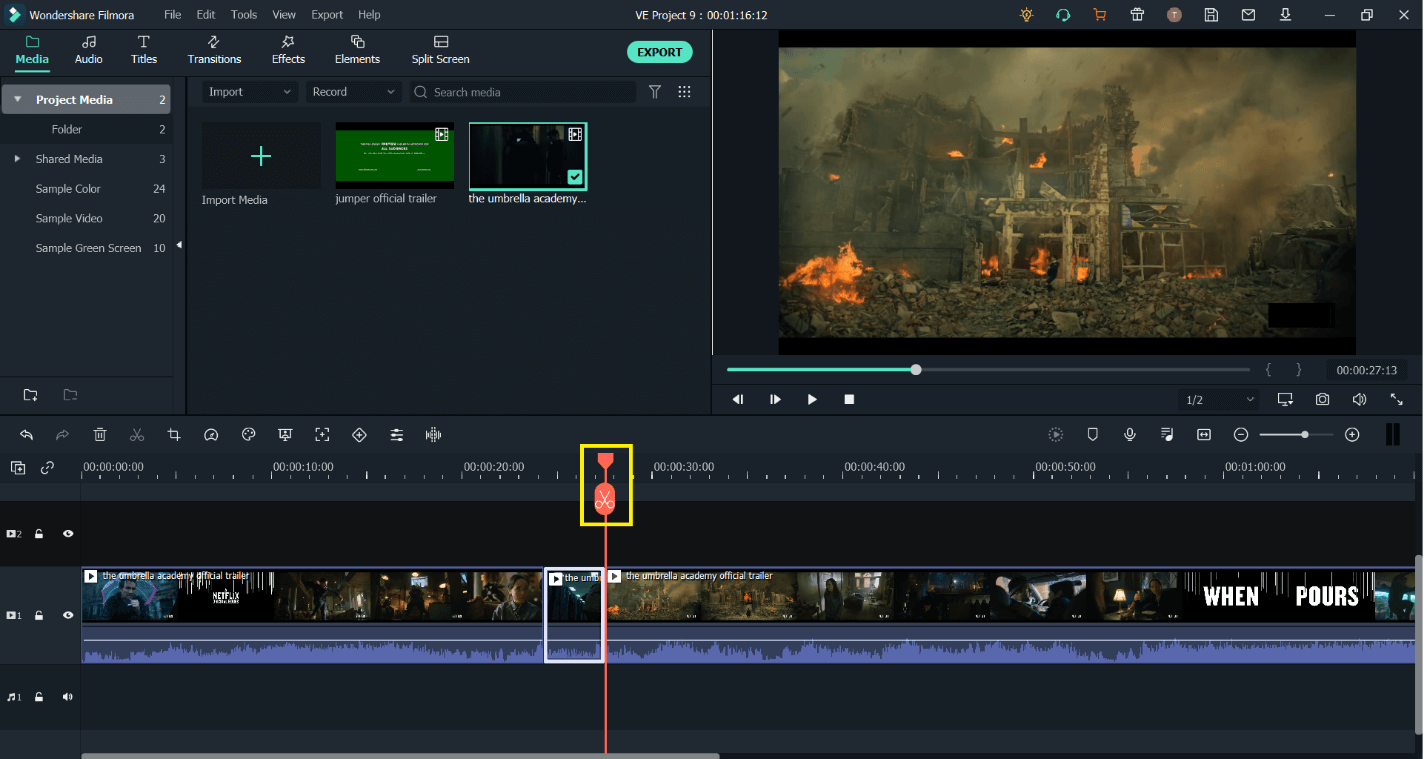Save project with floppy disk icon
This screenshot has width=1427, height=759.
tap(1211, 15)
